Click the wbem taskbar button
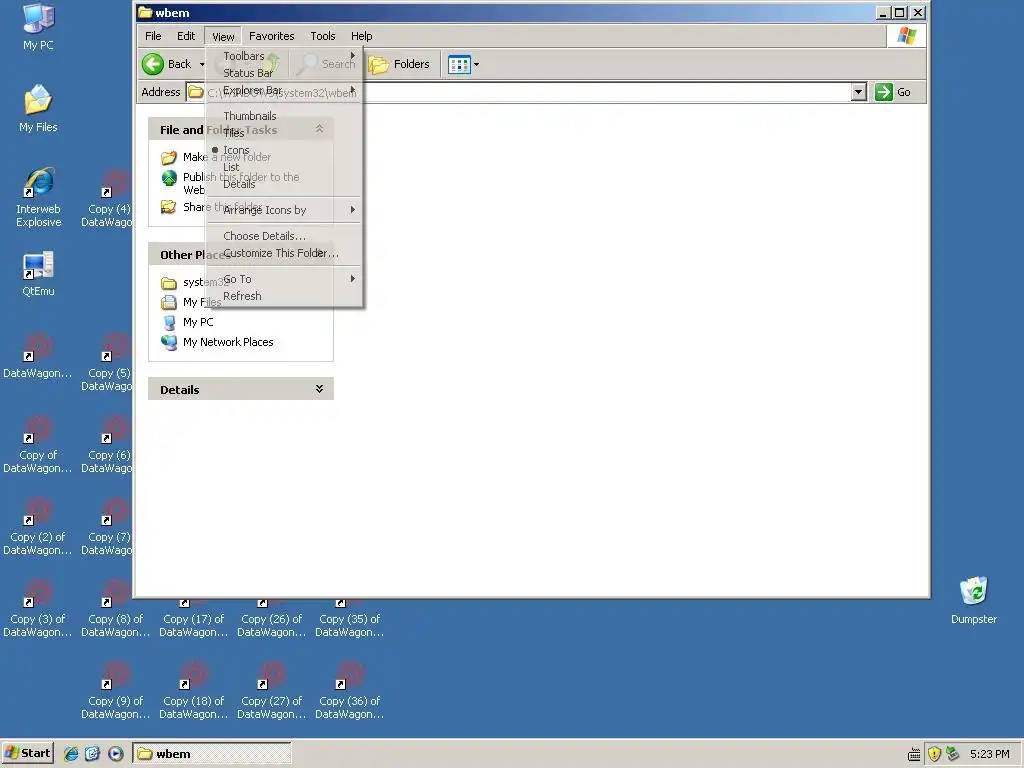This screenshot has width=1024, height=768. [212, 754]
